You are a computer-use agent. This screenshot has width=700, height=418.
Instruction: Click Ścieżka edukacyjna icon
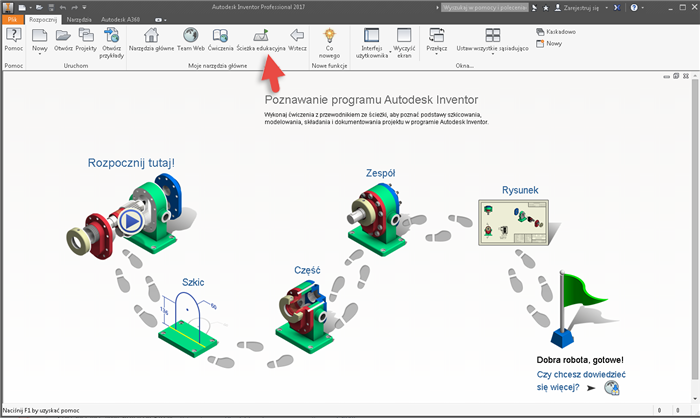click(x=261, y=35)
